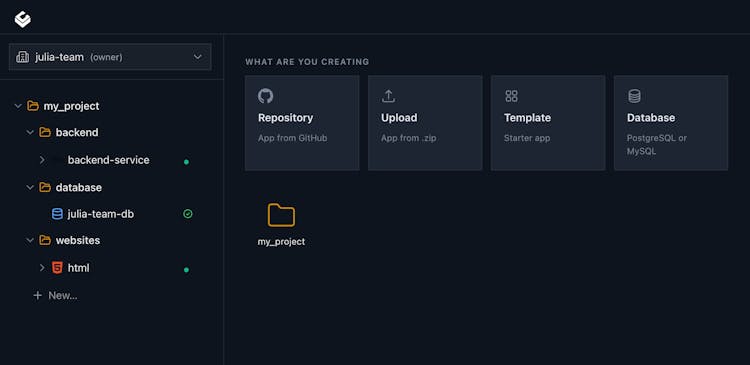
Task: Collapse the websites folder chevron
Action: [x=30, y=240]
